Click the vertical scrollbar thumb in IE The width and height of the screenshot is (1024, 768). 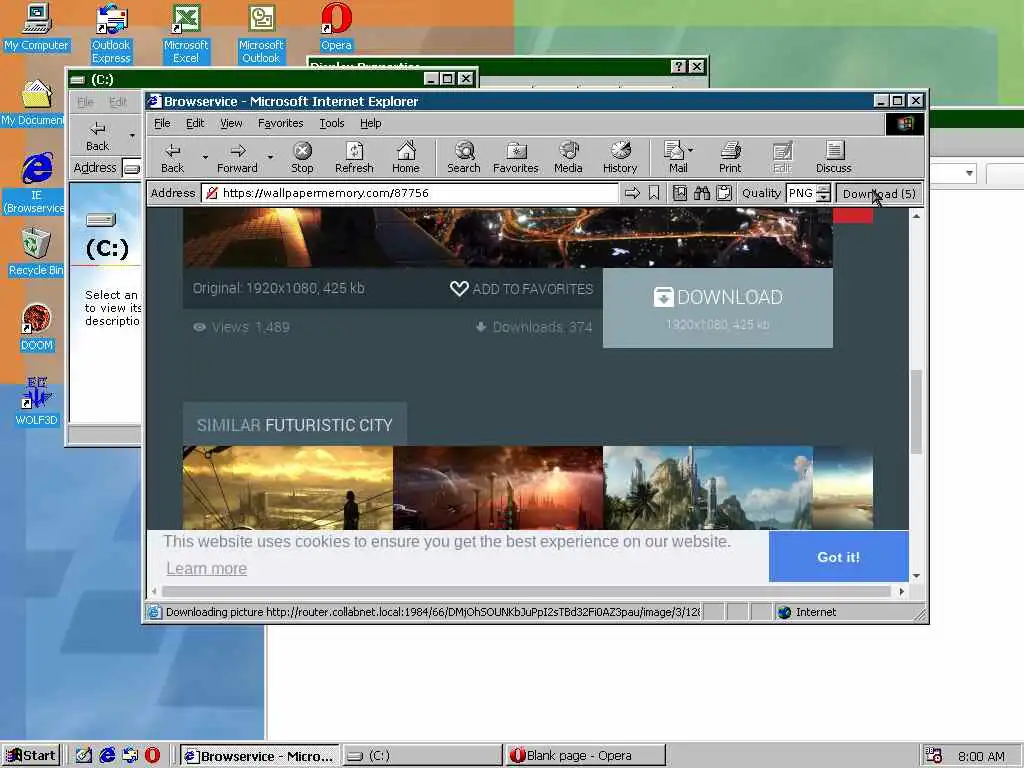(916, 411)
